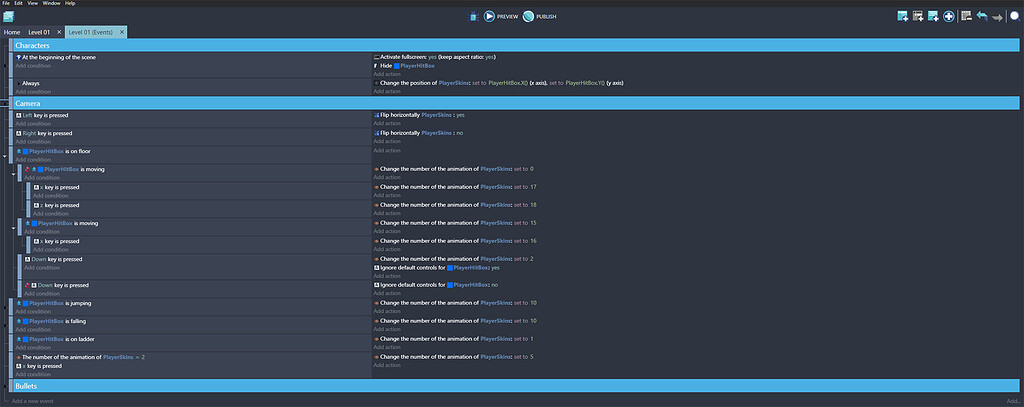Delete selected event toolbar icon

967,16
